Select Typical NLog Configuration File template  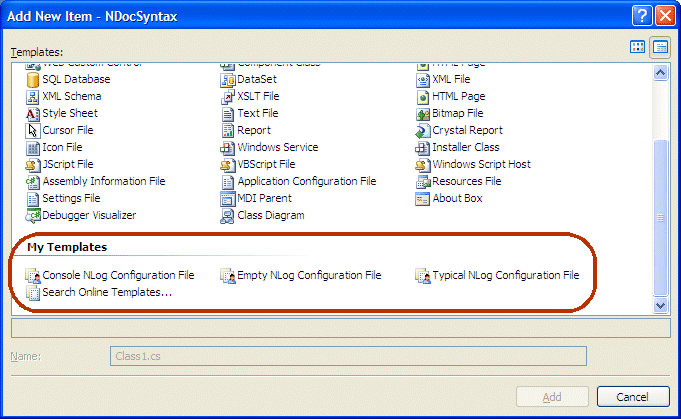tap(505, 275)
